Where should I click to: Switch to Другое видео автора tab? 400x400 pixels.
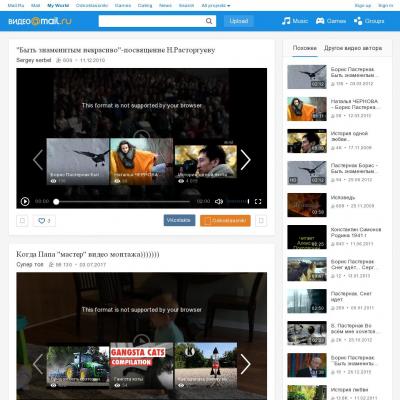[353, 48]
